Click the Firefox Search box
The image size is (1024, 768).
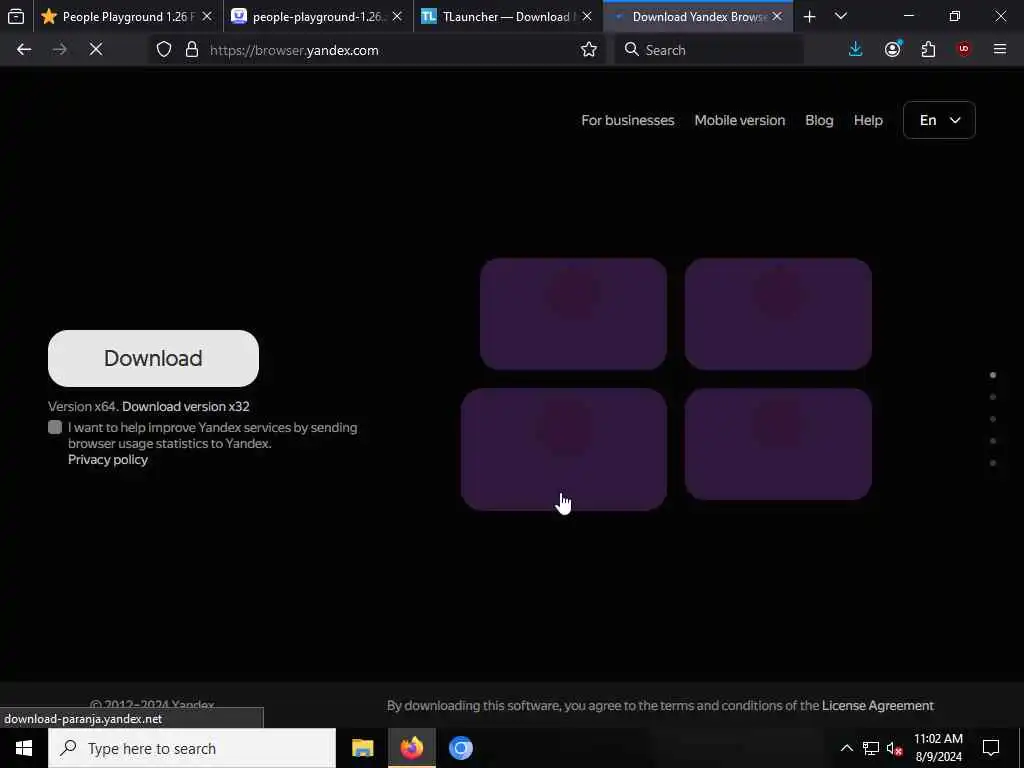pos(709,50)
